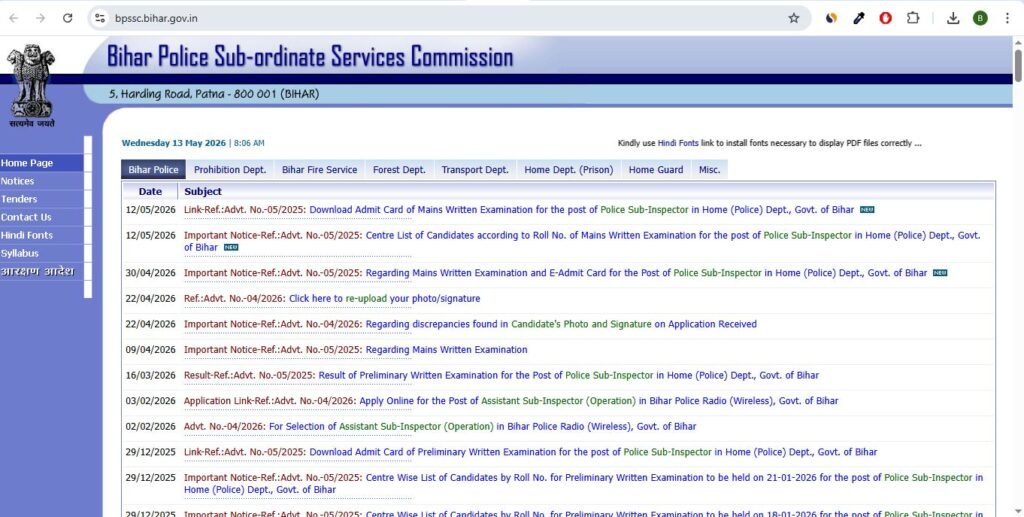Open For Selection of Assistant Sub-Inspector link

tap(483, 427)
